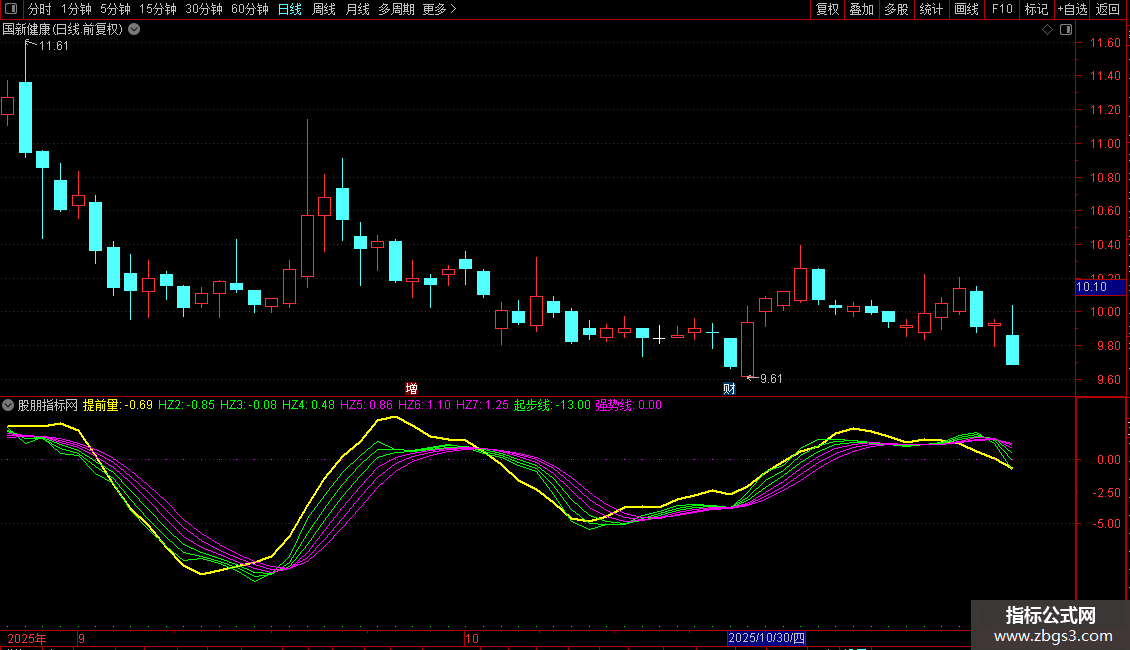
Task: Toggle the left sidebar panel icon
Action: point(11,9)
